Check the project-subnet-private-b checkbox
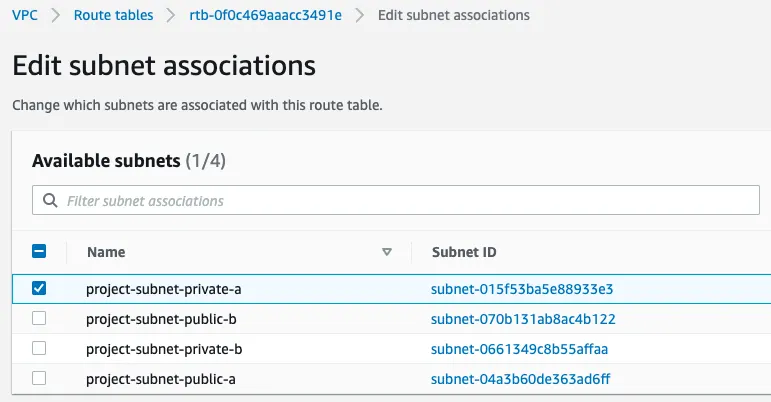Screen dimensions: 771x402 (39, 348)
